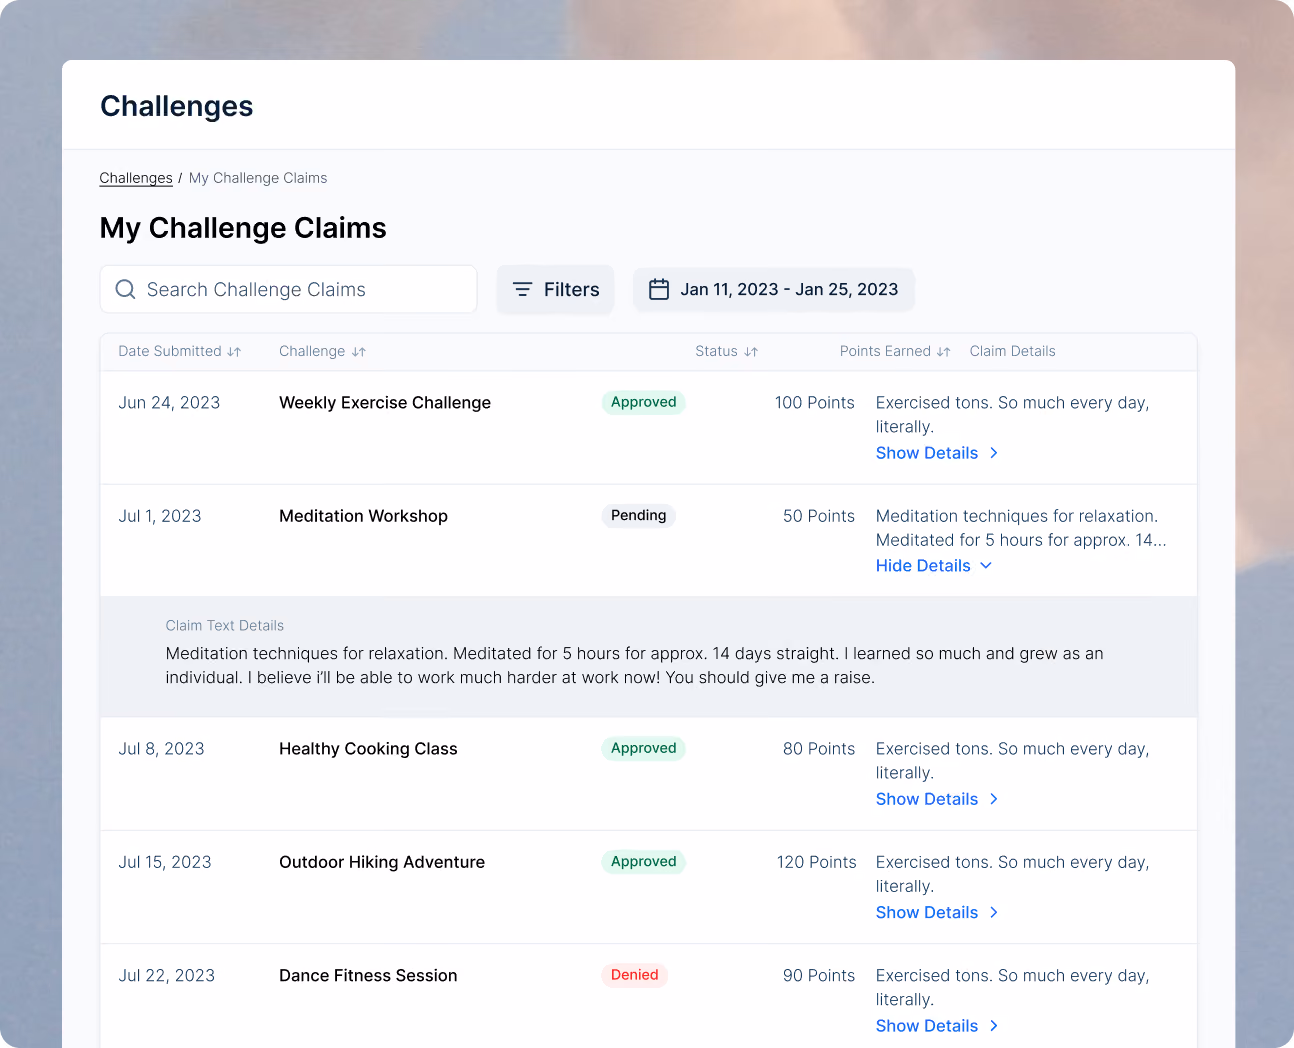The height and width of the screenshot is (1048, 1294).
Task: Click the Pending status badge
Action: coord(639,516)
